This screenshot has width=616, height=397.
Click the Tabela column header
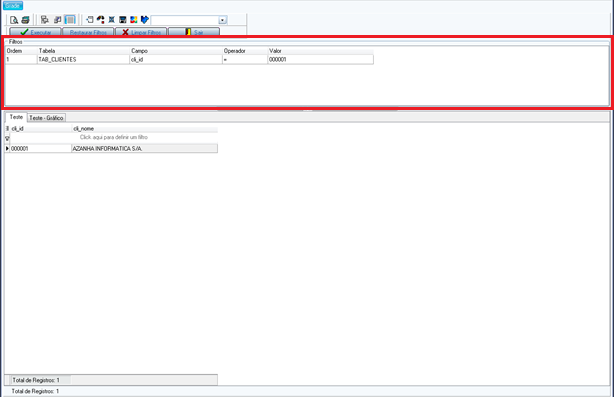(x=83, y=51)
